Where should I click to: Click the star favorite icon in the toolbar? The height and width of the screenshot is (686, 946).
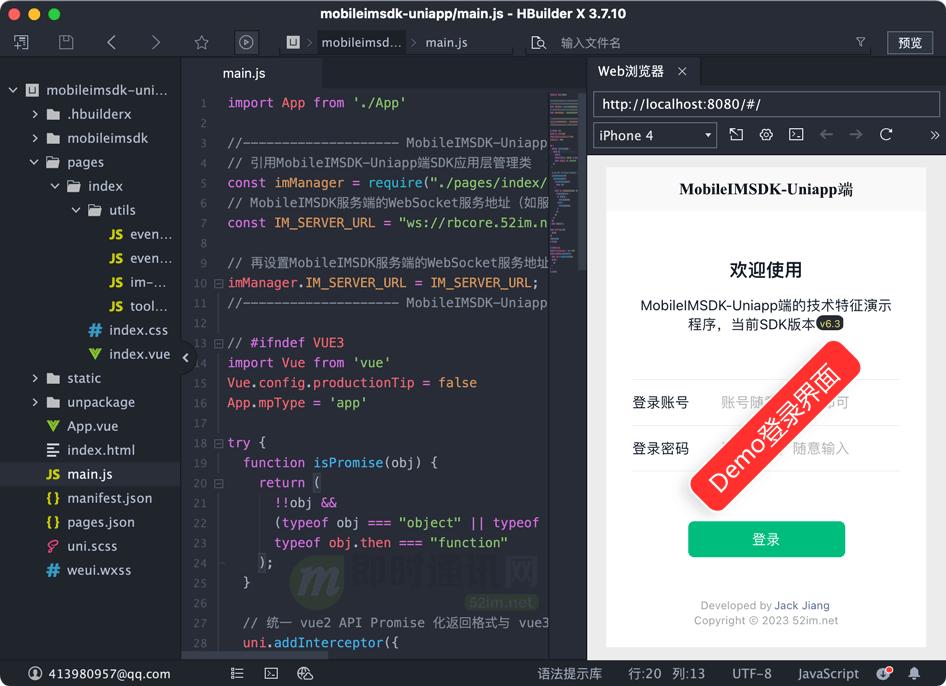202,42
